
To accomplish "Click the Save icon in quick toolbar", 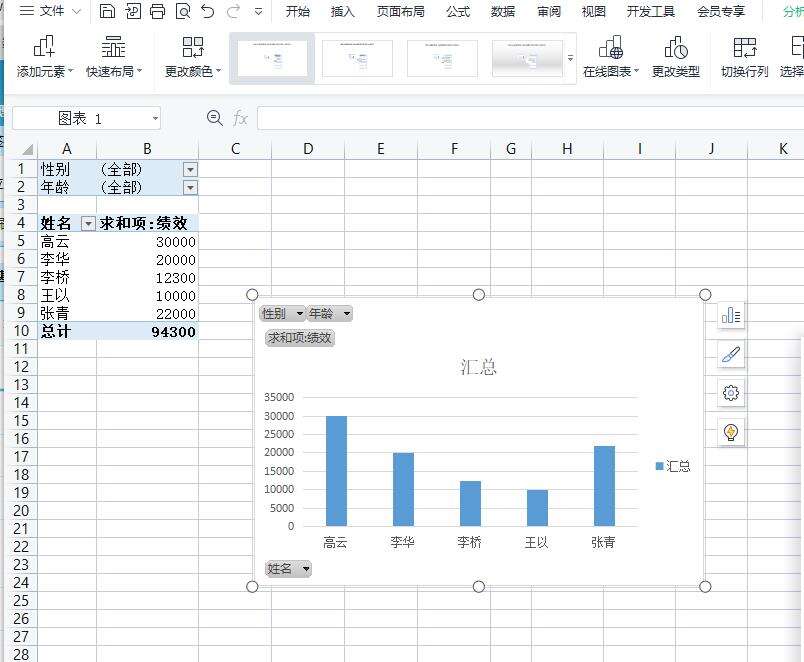I will (x=107, y=11).
